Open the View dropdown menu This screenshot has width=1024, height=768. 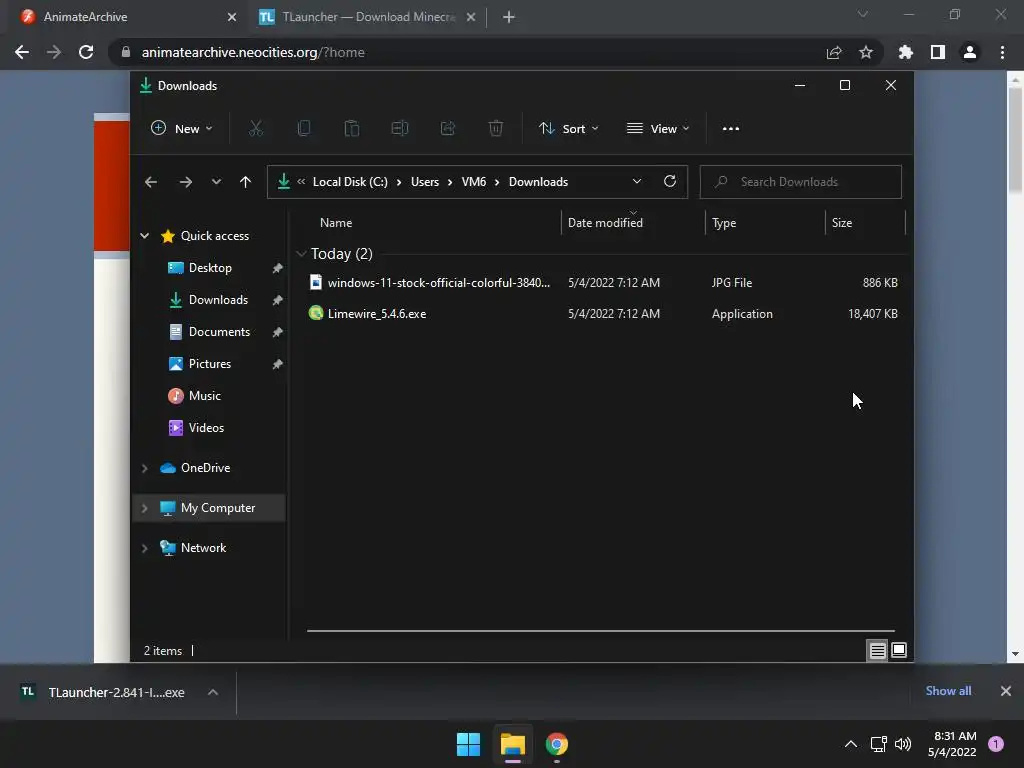click(x=658, y=129)
